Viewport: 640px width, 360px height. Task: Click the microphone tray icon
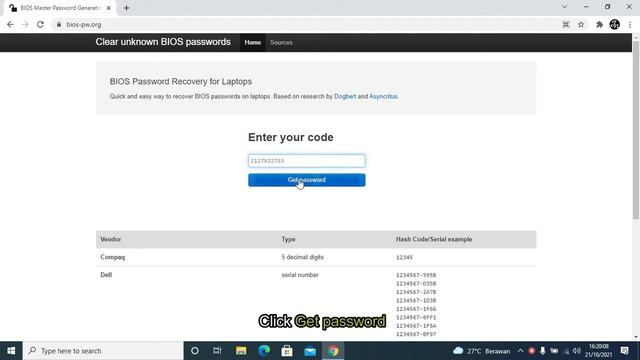click(542, 351)
